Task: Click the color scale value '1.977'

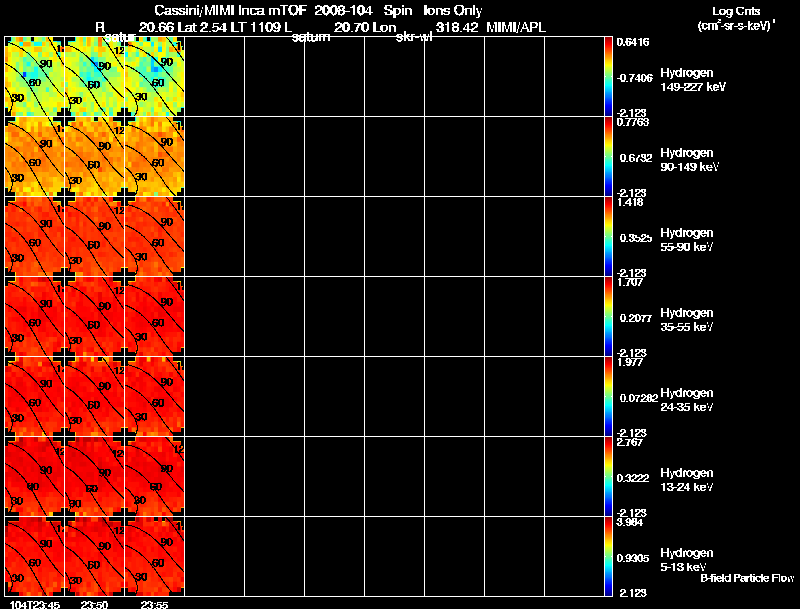Action: (630, 363)
